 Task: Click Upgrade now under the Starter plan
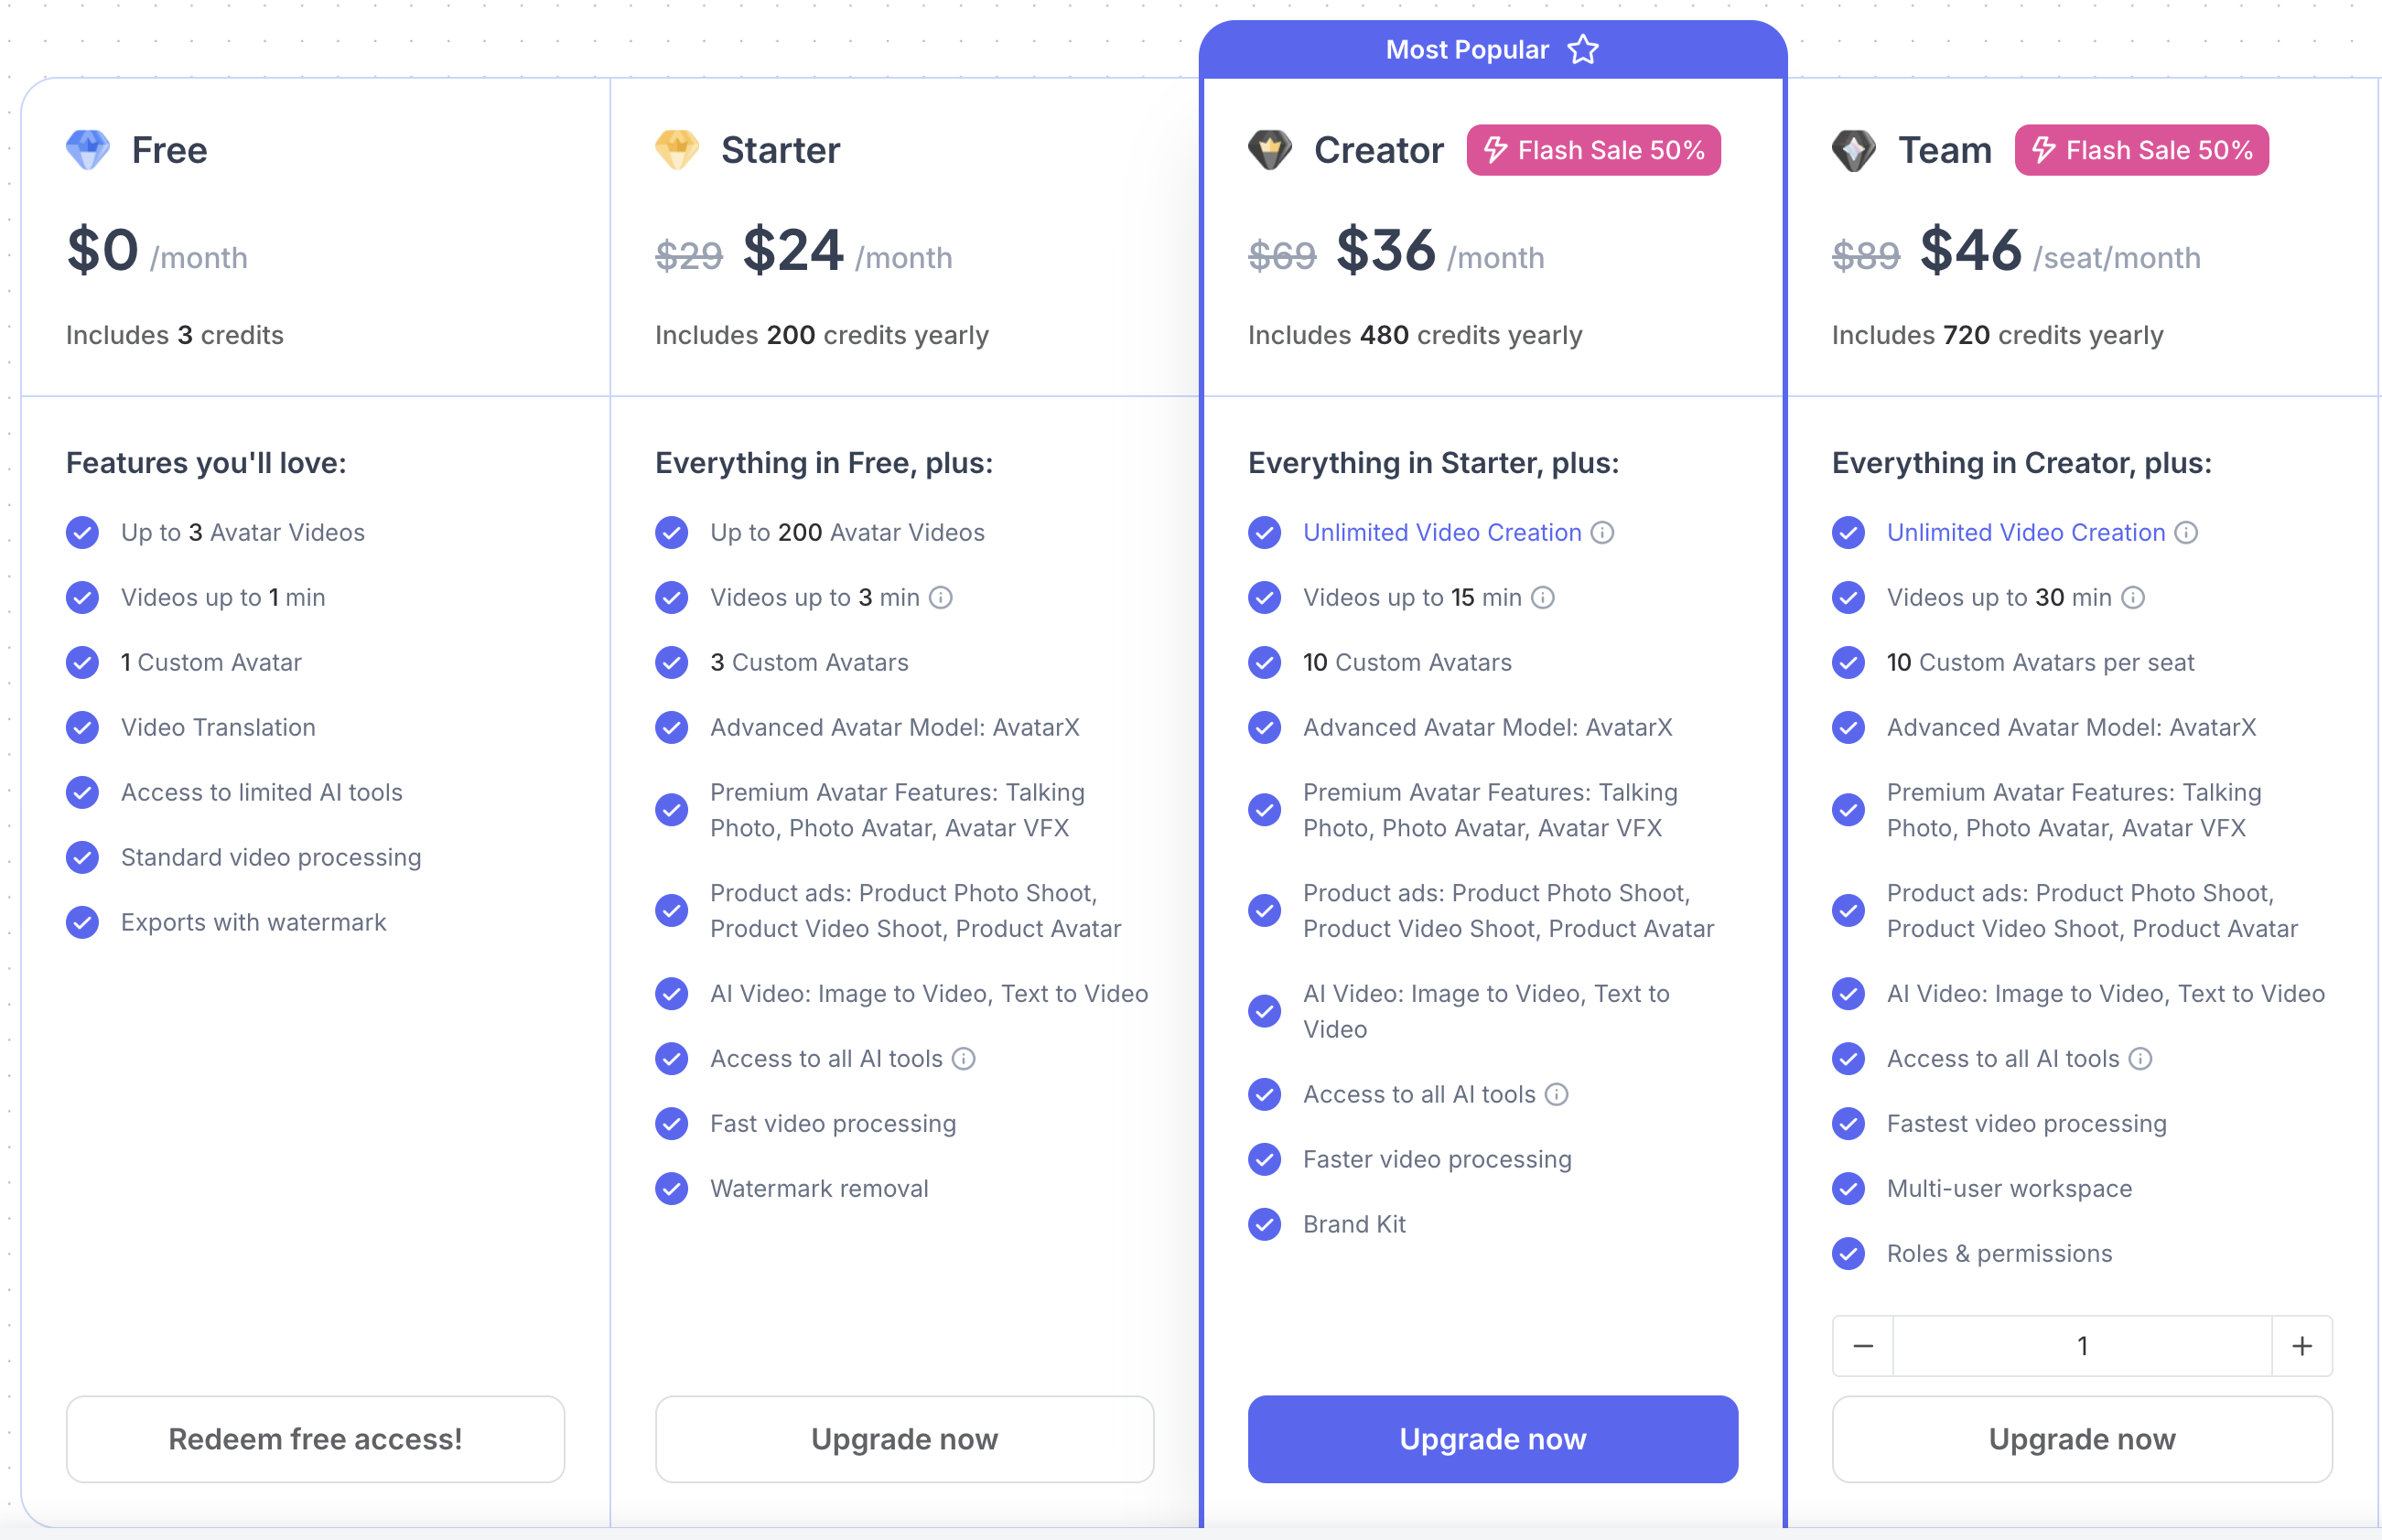904,1439
